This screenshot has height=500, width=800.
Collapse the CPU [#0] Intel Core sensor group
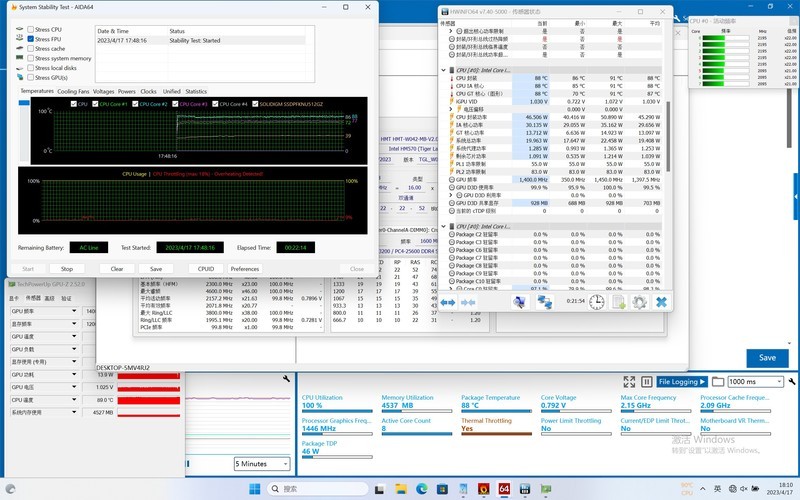coord(445,70)
